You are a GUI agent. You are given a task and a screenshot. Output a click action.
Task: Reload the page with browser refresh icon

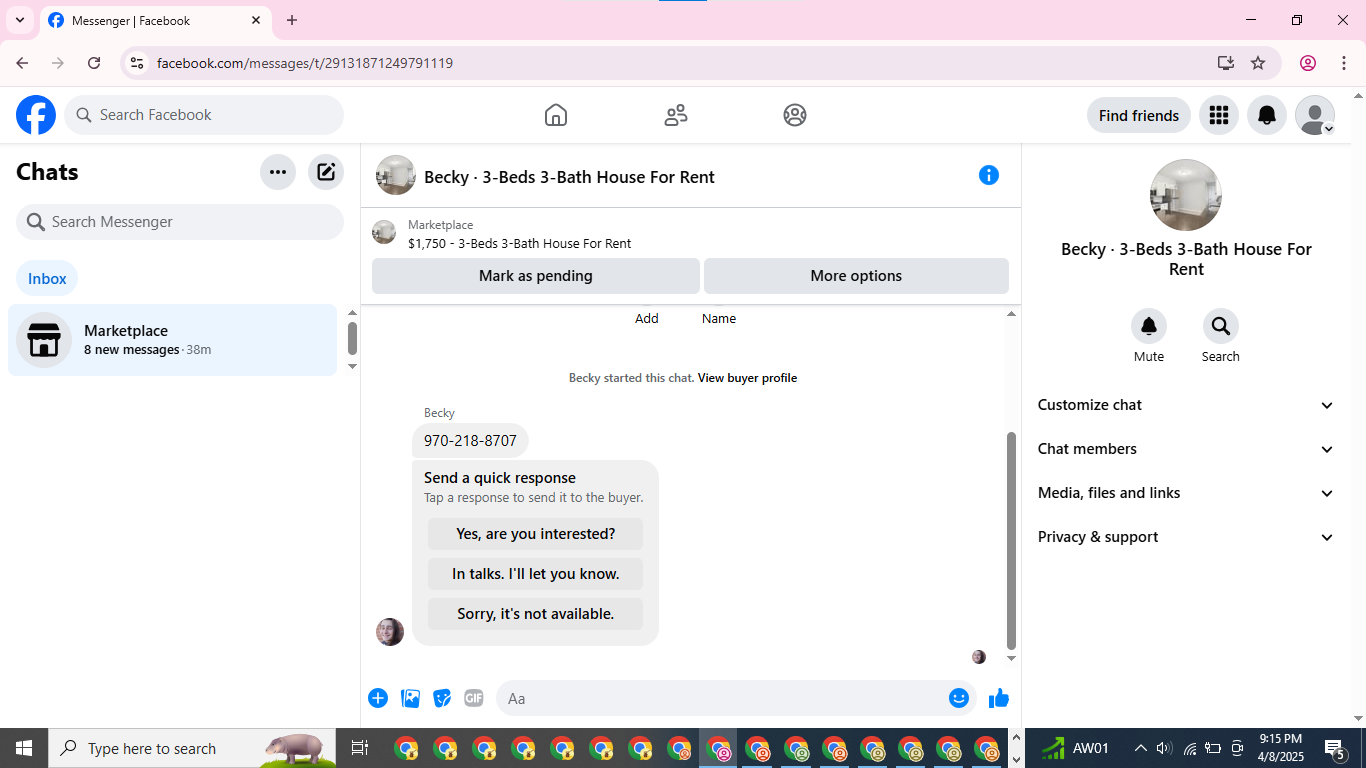tap(94, 63)
